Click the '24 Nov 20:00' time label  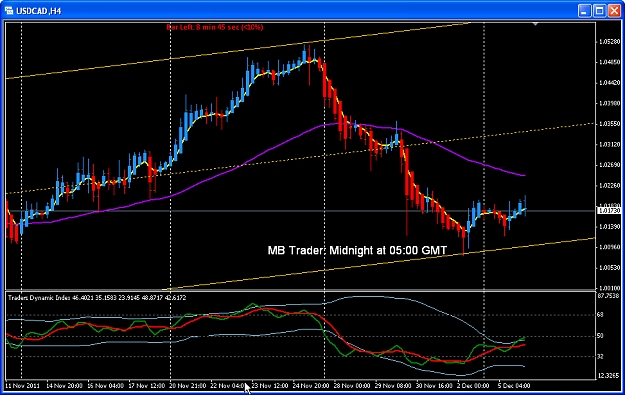click(x=311, y=385)
